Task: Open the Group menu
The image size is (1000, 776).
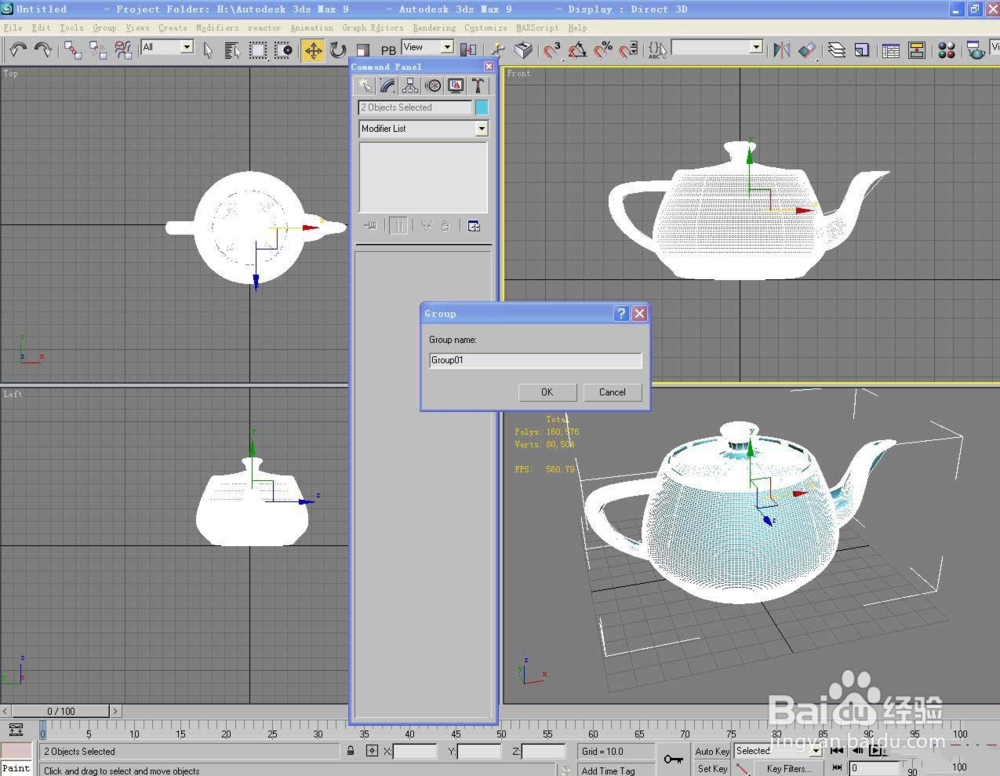Action: click(104, 28)
